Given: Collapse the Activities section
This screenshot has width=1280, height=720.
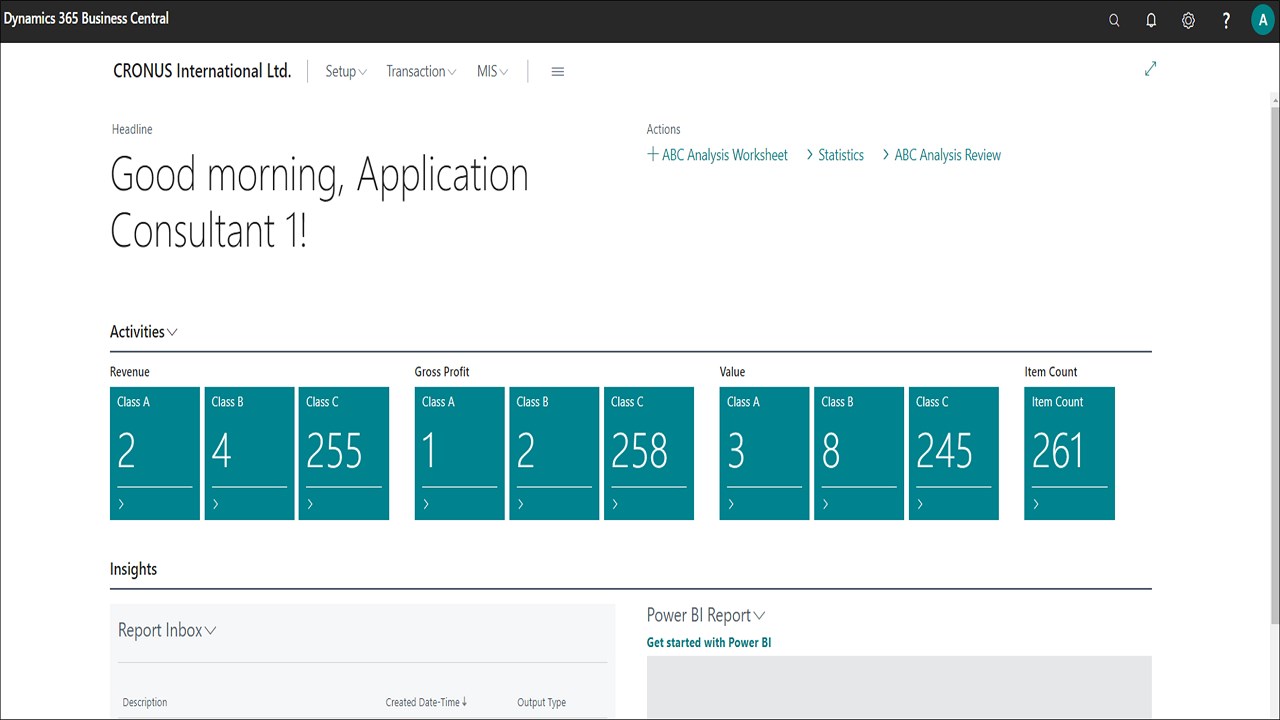Looking at the screenshot, I should click(144, 332).
